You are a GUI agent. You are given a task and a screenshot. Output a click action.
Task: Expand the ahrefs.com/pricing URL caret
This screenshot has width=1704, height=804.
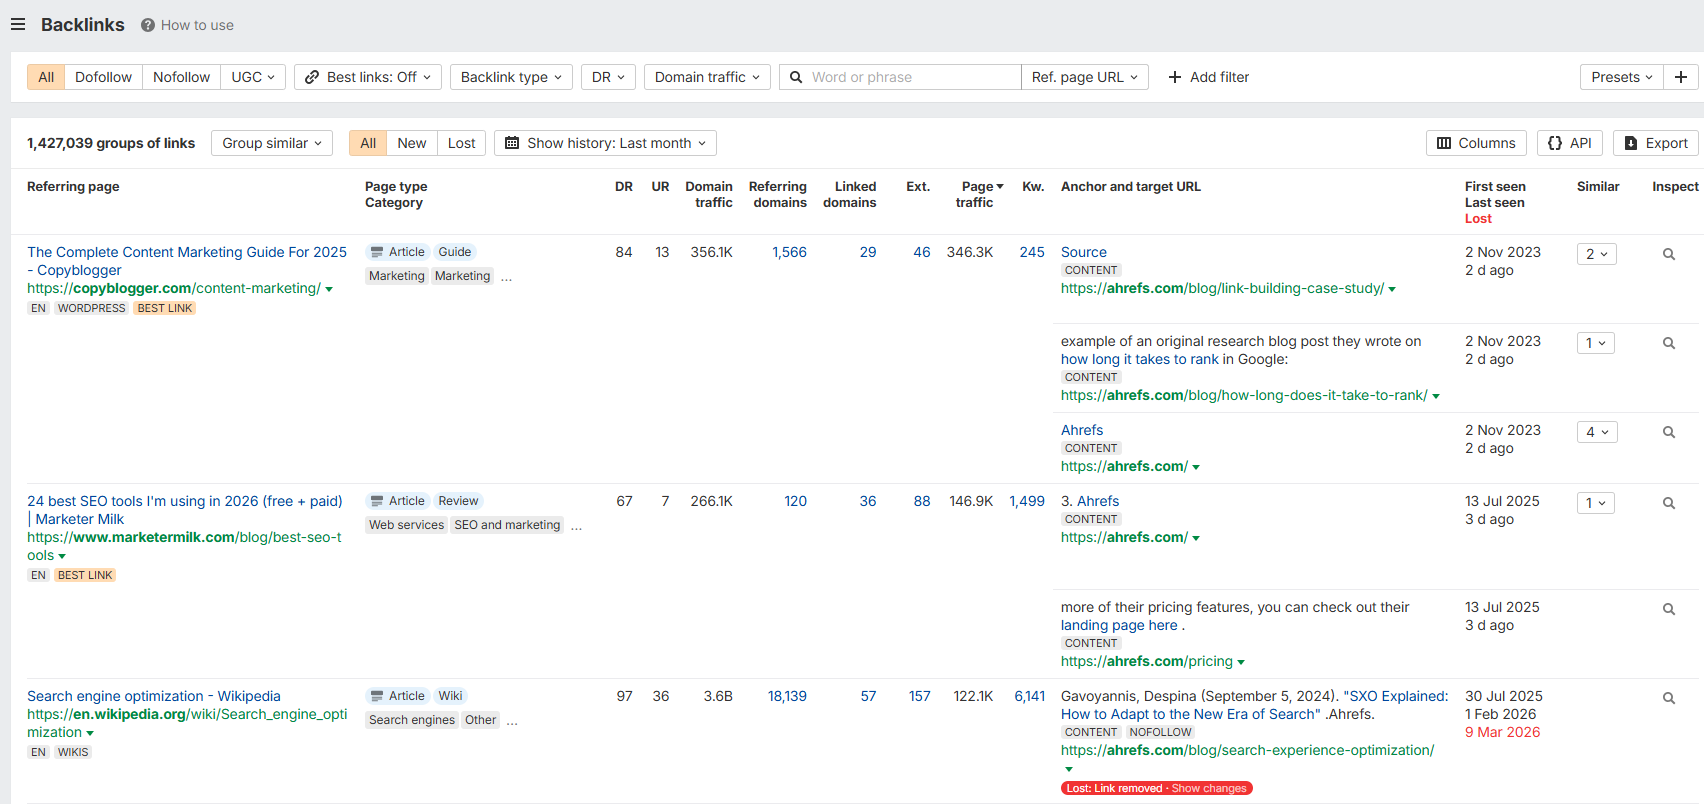pos(1241,663)
